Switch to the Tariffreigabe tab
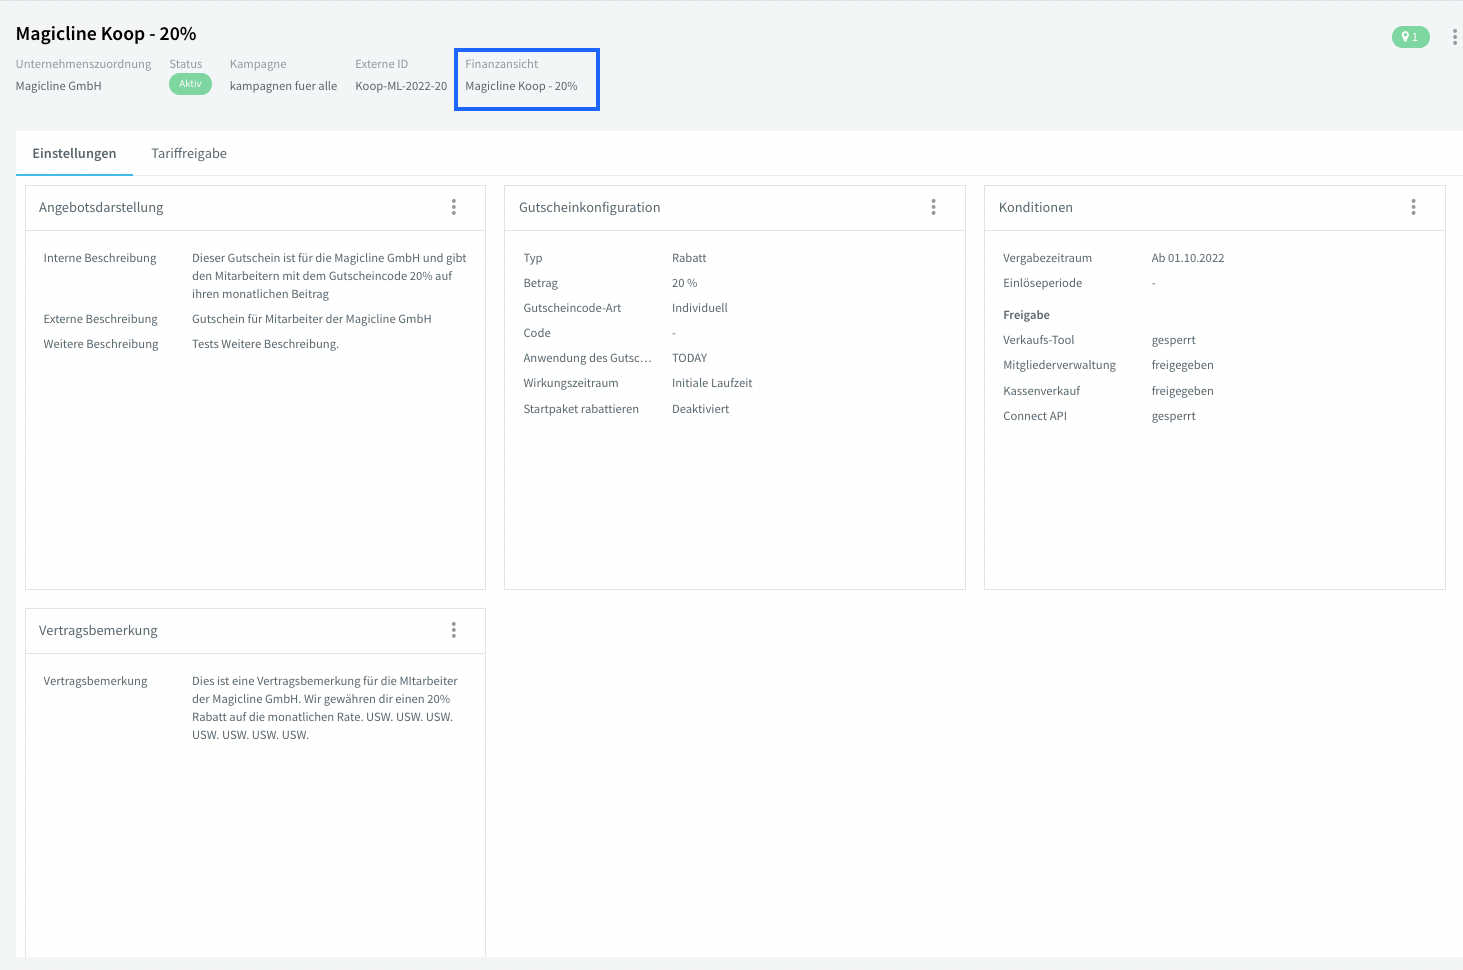1463x970 pixels. pyautogui.click(x=189, y=153)
